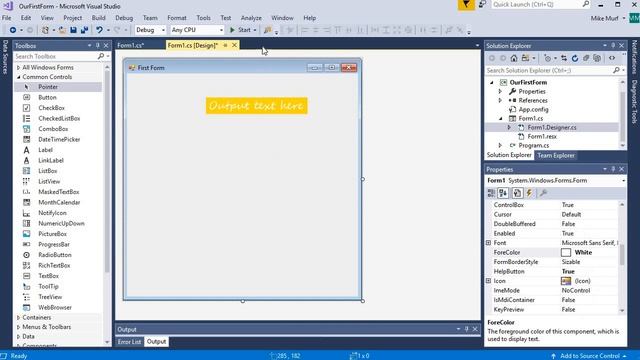This screenshot has height=360, width=640.
Task: Open the Diagnostic Tools side tab
Action: [x=634, y=102]
